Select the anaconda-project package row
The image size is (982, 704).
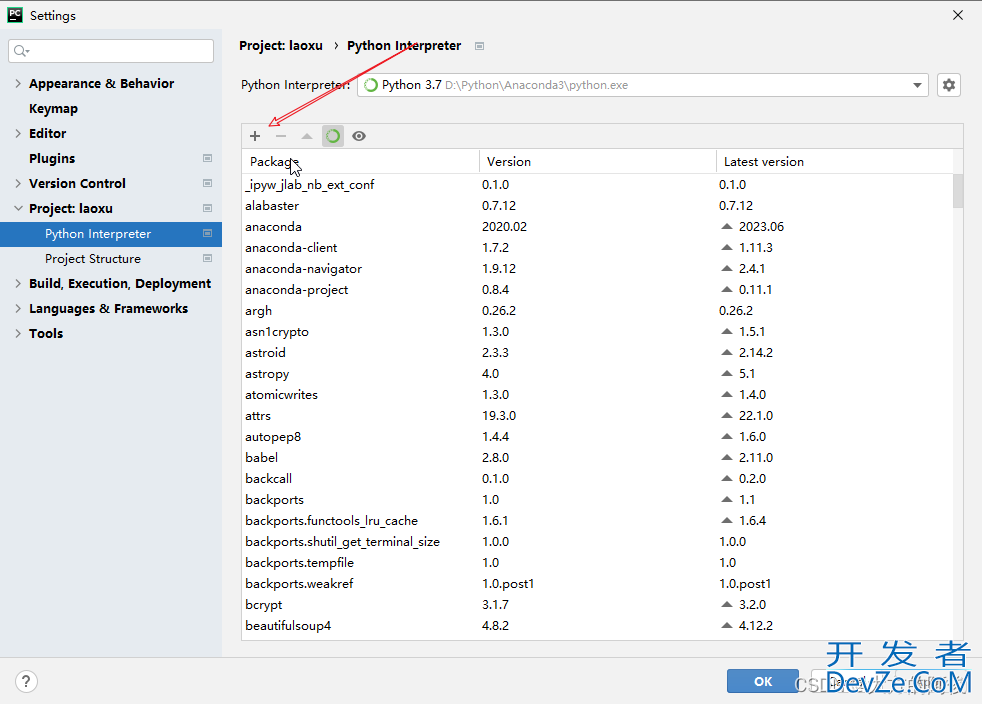pyautogui.click(x=597, y=290)
